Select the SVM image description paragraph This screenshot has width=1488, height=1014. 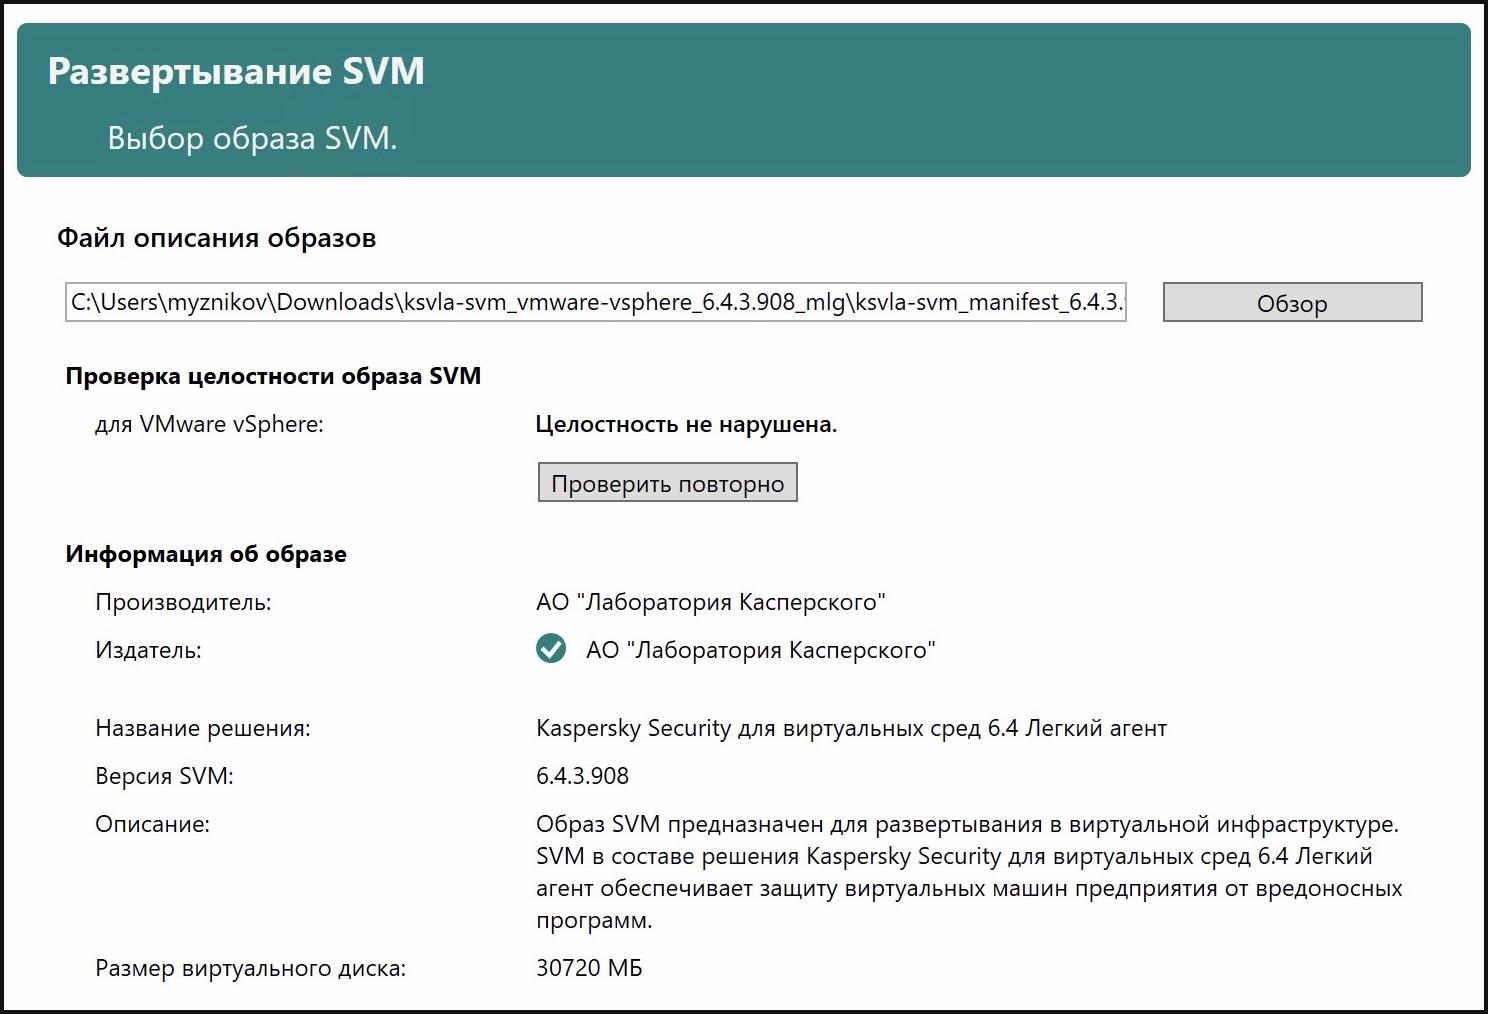(969, 872)
